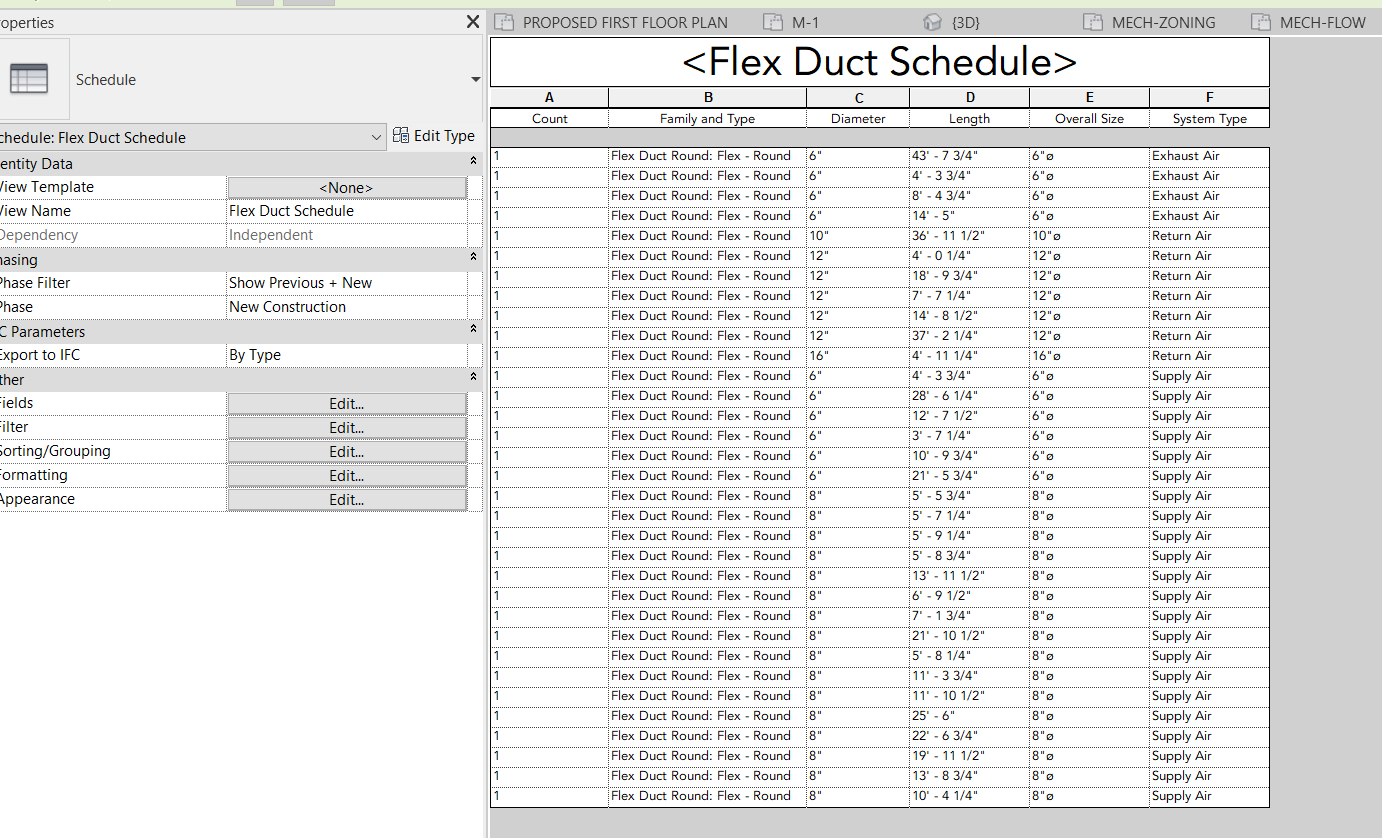Collapse the Phasing section

(473, 258)
